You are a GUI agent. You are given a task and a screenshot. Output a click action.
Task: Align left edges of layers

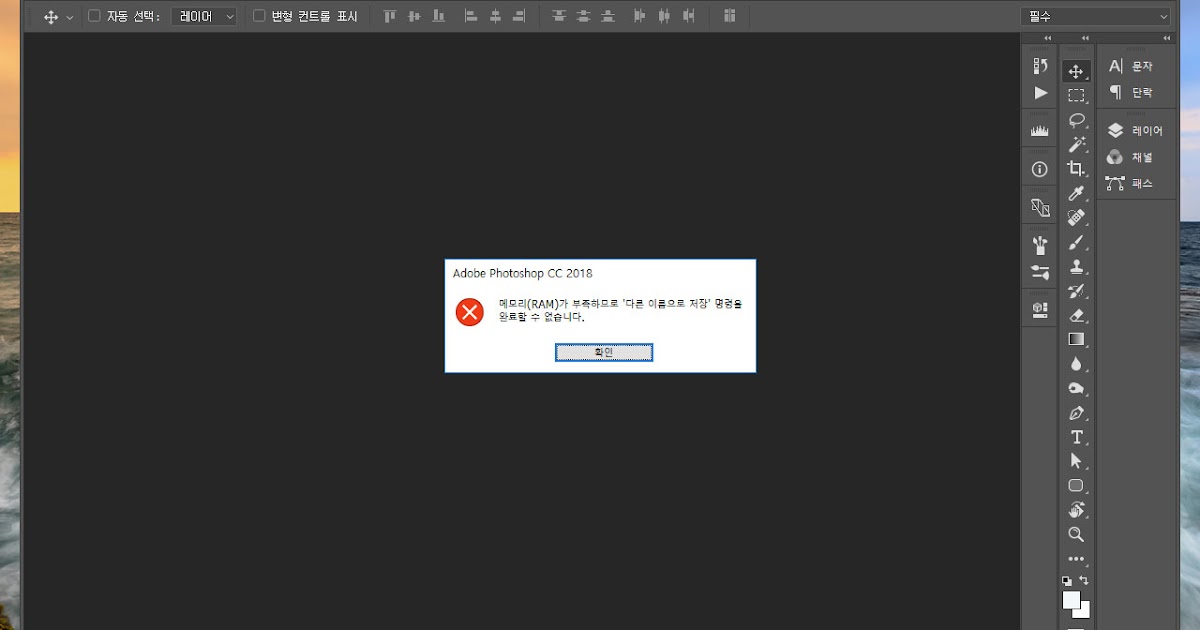point(471,16)
